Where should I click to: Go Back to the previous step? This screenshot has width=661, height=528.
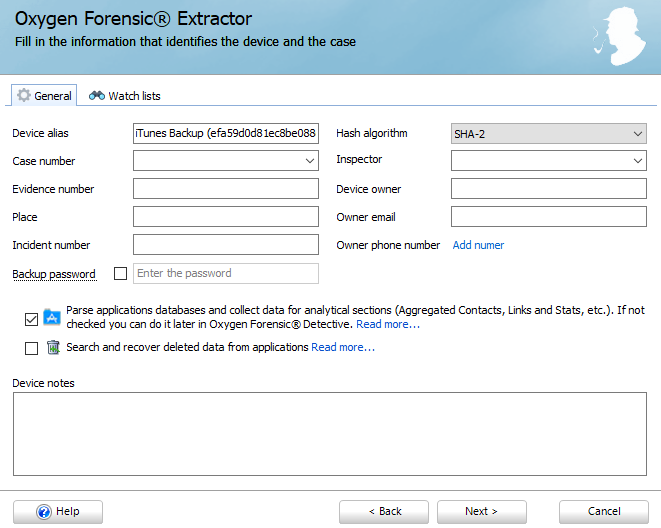pyautogui.click(x=384, y=512)
